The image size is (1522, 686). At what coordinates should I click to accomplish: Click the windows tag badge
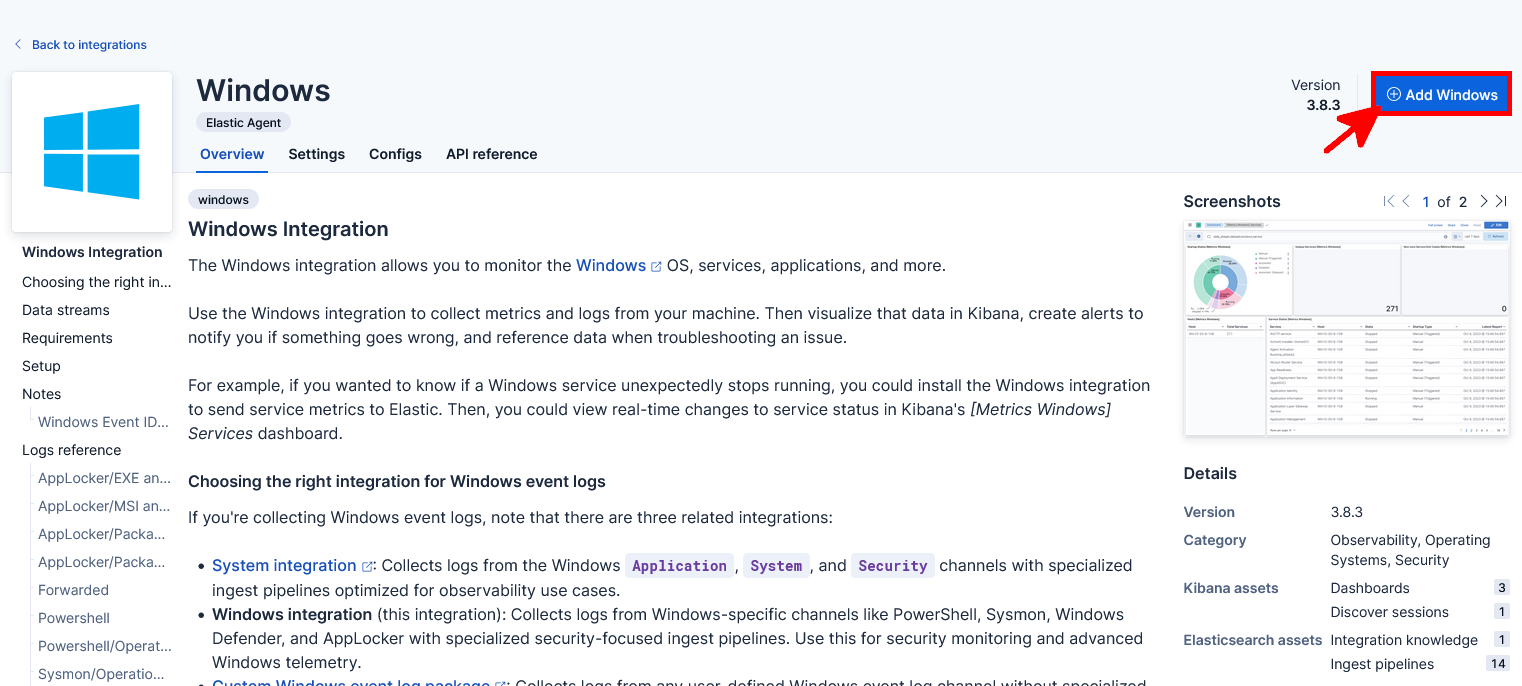pos(223,199)
